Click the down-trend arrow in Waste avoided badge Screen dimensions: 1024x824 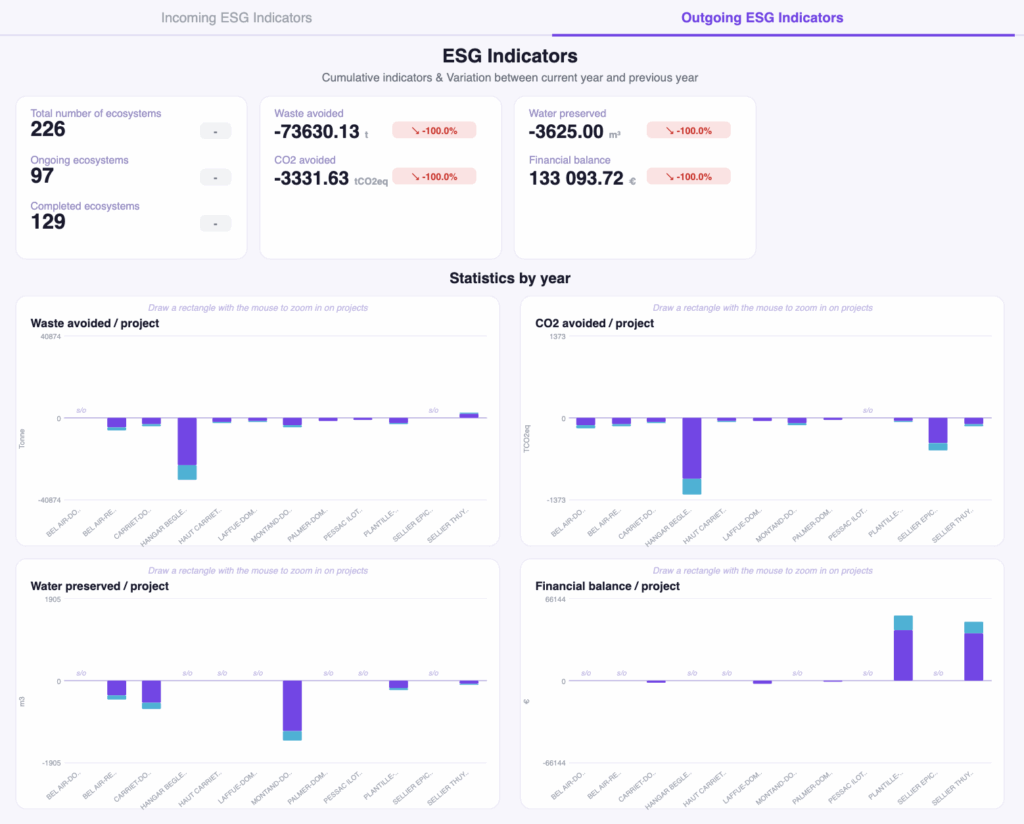point(402,130)
